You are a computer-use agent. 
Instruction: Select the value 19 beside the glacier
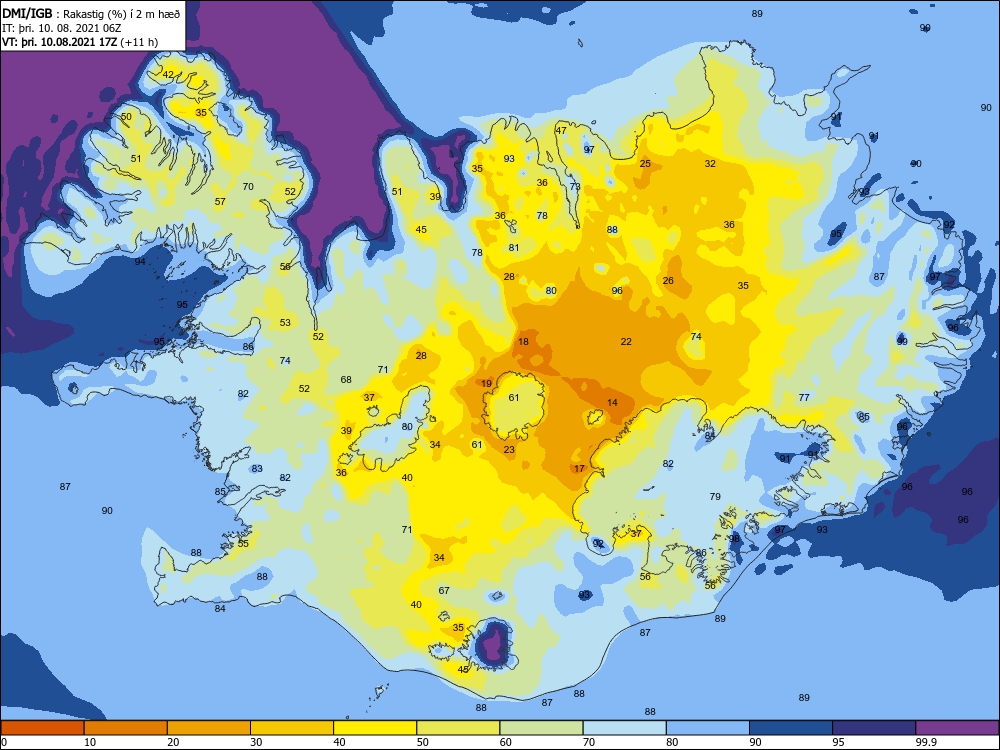coord(487,384)
